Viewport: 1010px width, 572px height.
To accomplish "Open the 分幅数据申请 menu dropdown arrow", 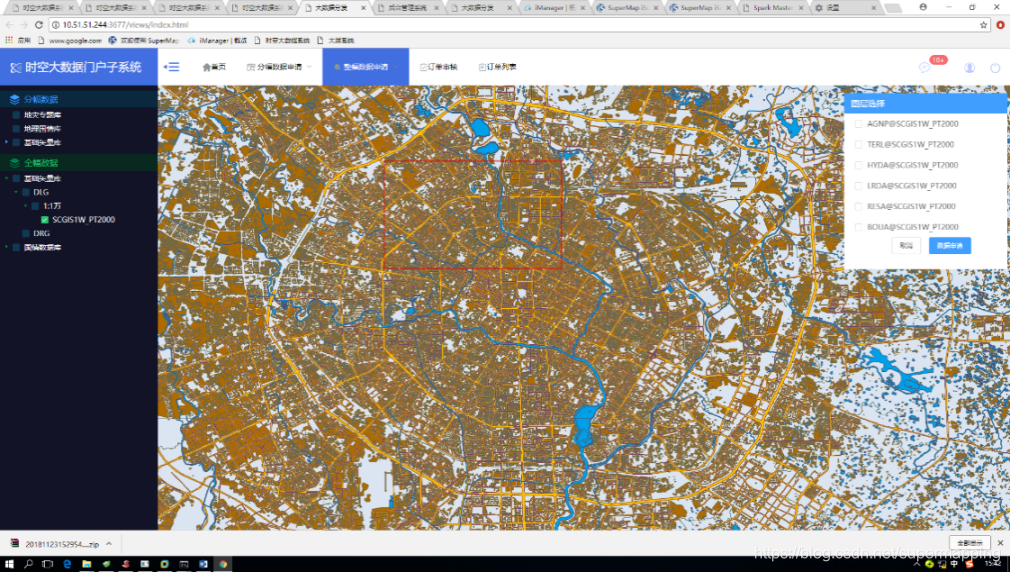I will click(x=309, y=67).
